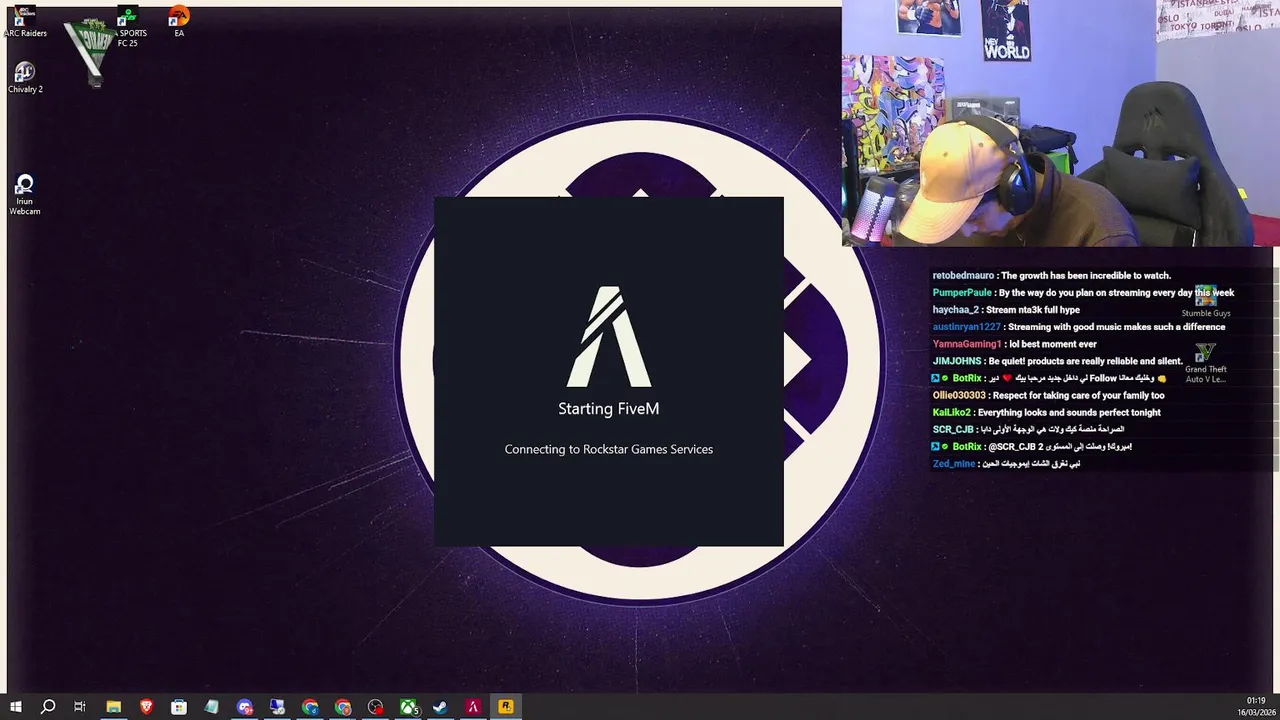Open the computer monitor taskbar icon

277,707
